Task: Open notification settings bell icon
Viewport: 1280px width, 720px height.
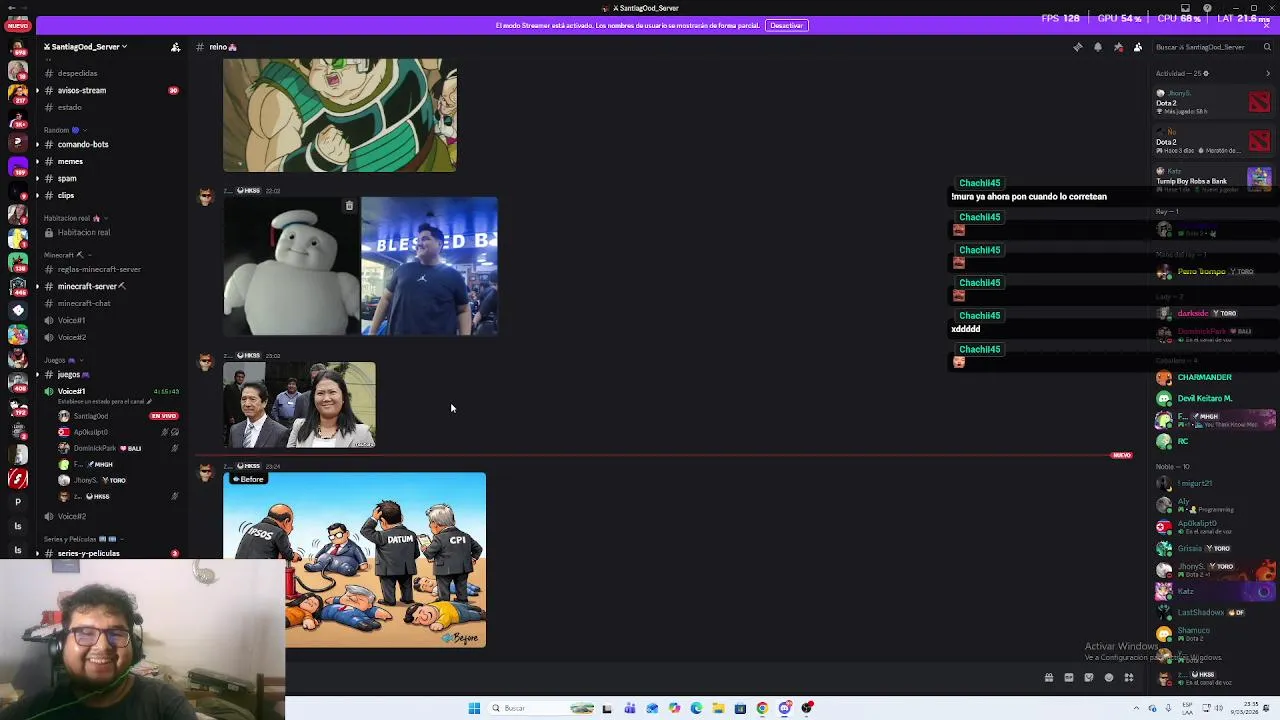Action: (1097, 47)
